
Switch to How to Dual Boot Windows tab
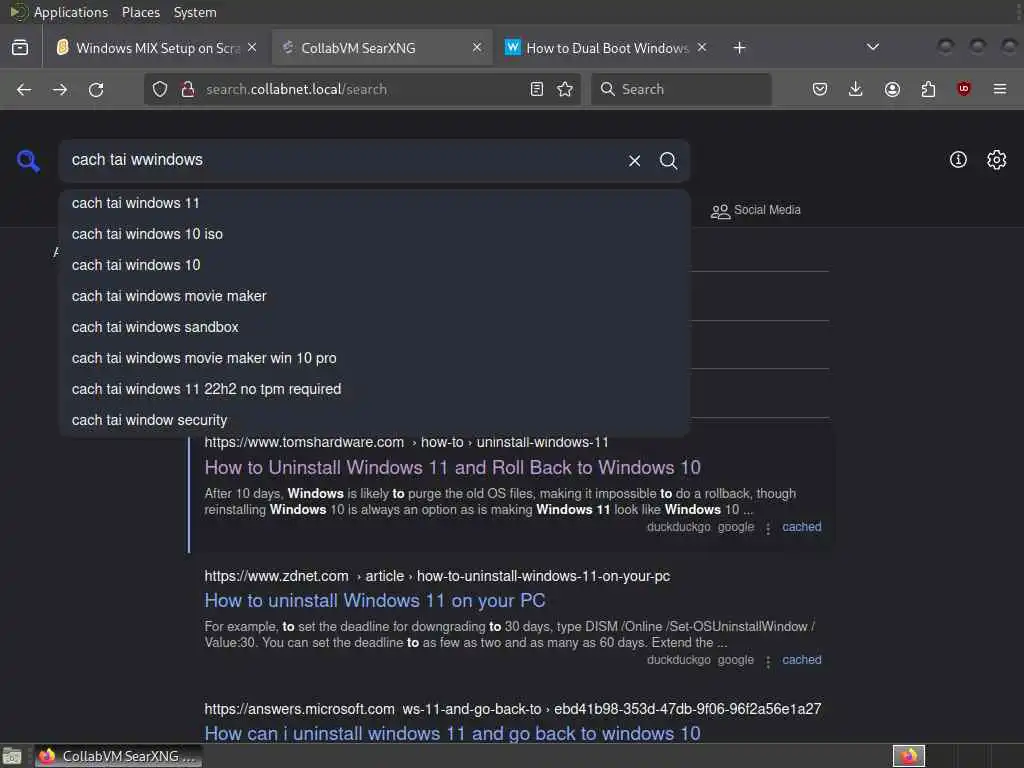(606, 48)
